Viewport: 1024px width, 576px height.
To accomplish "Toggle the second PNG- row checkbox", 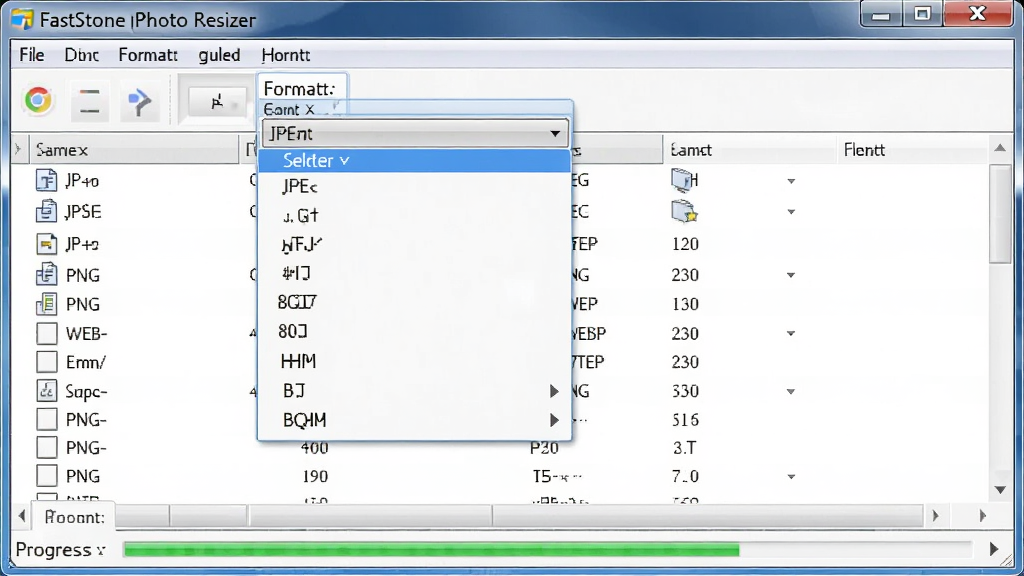I will [x=46, y=448].
